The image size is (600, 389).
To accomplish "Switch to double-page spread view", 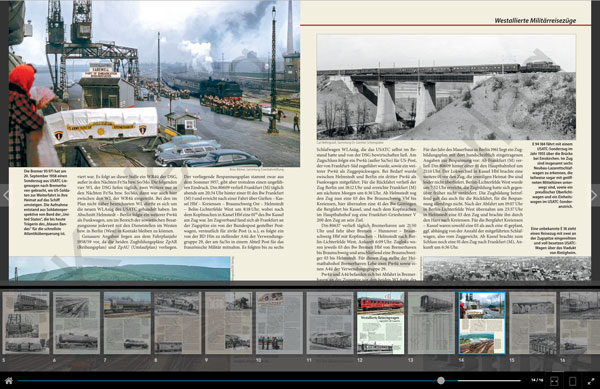I will click(x=554, y=381).
